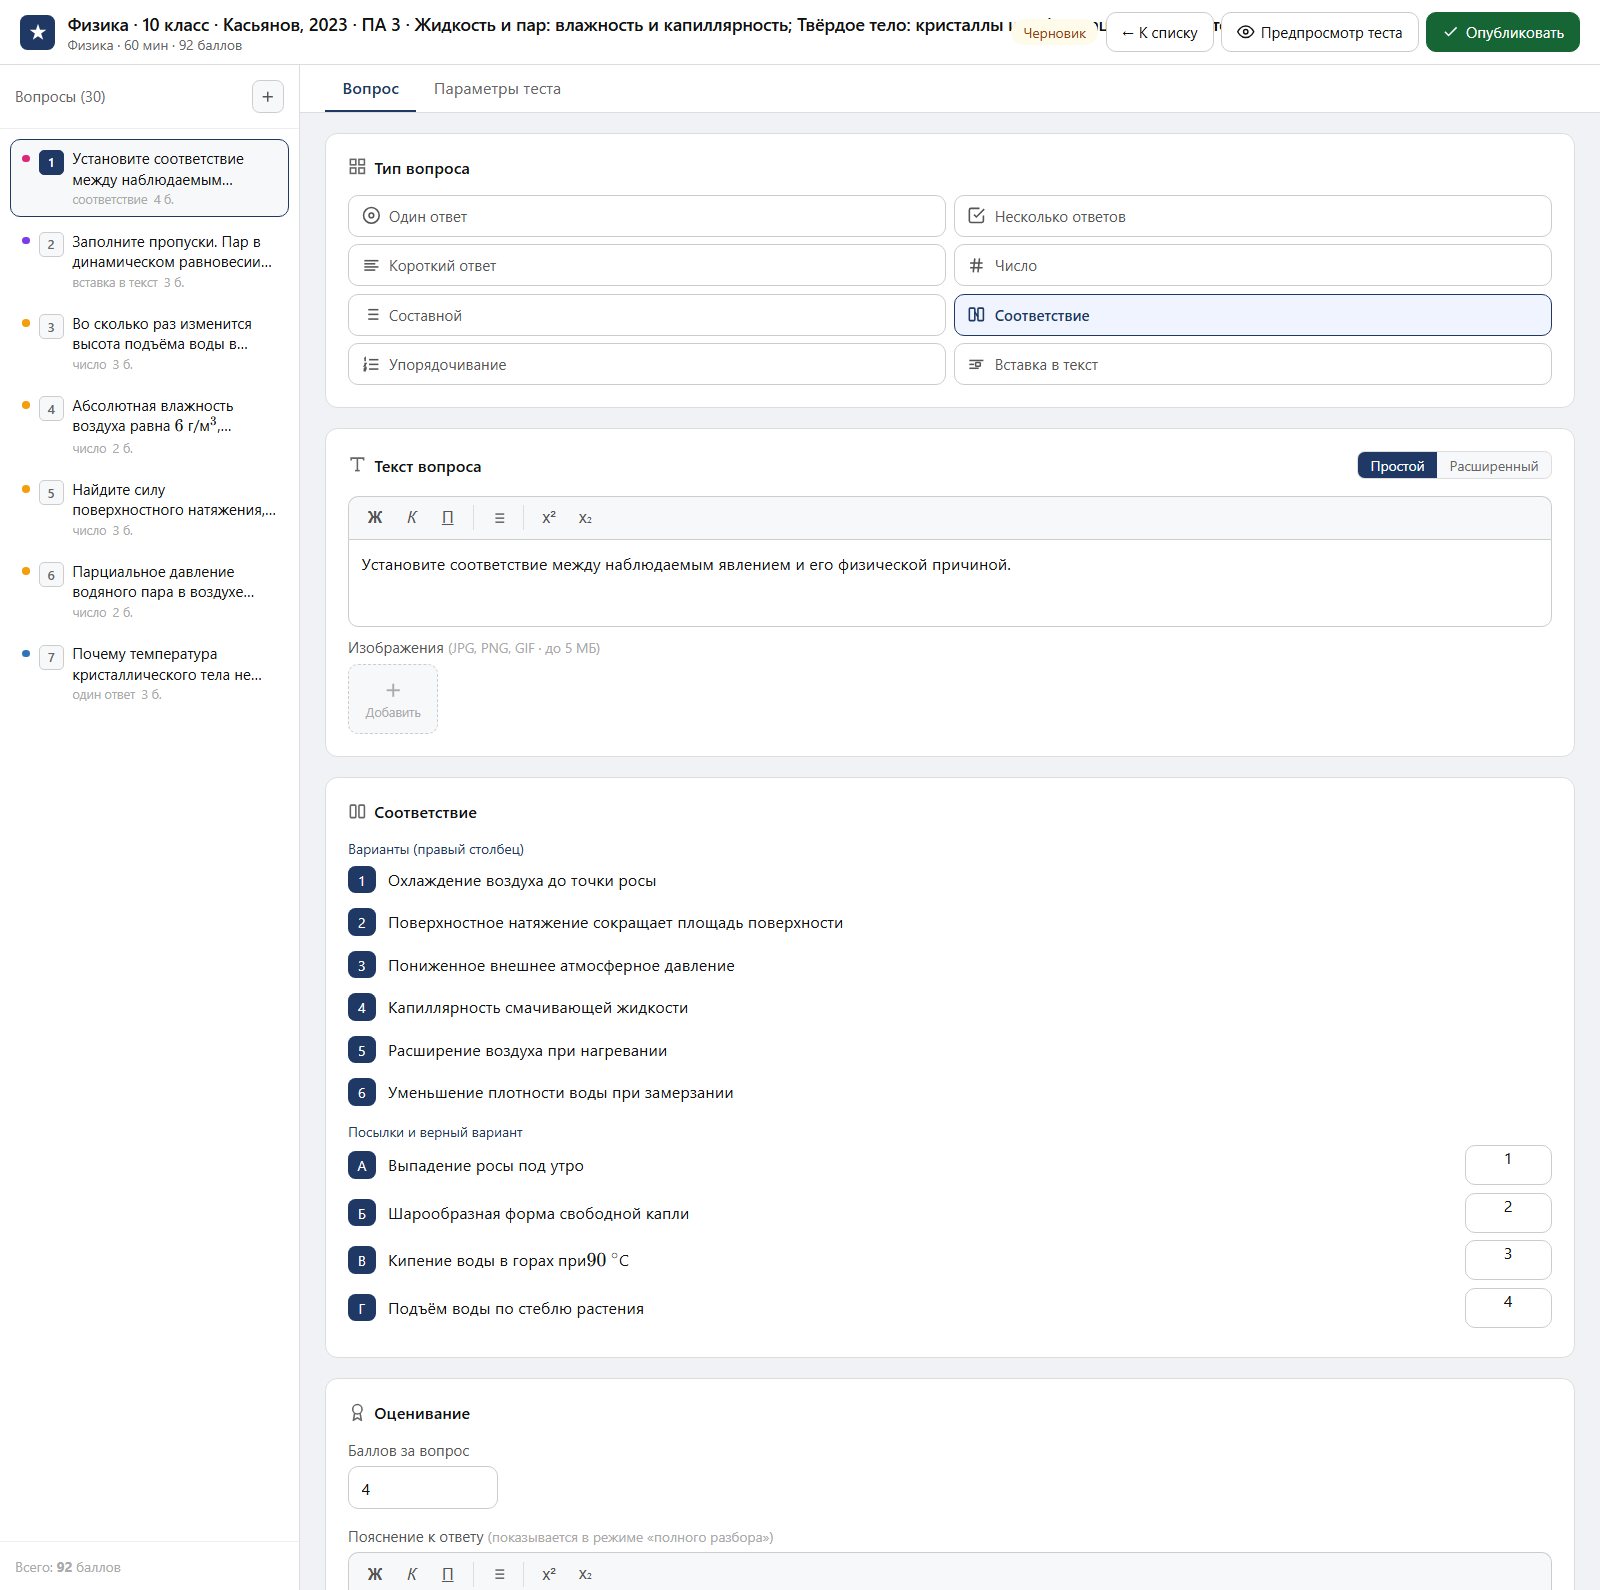
Task: Open question 4 Абсолютная влажность
Action: tap(149, 426)
